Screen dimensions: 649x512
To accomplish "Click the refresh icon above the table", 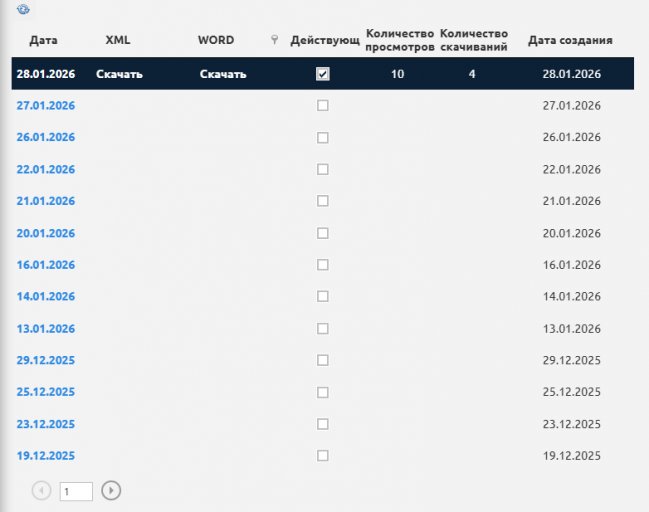I will [x=23, y=9].
